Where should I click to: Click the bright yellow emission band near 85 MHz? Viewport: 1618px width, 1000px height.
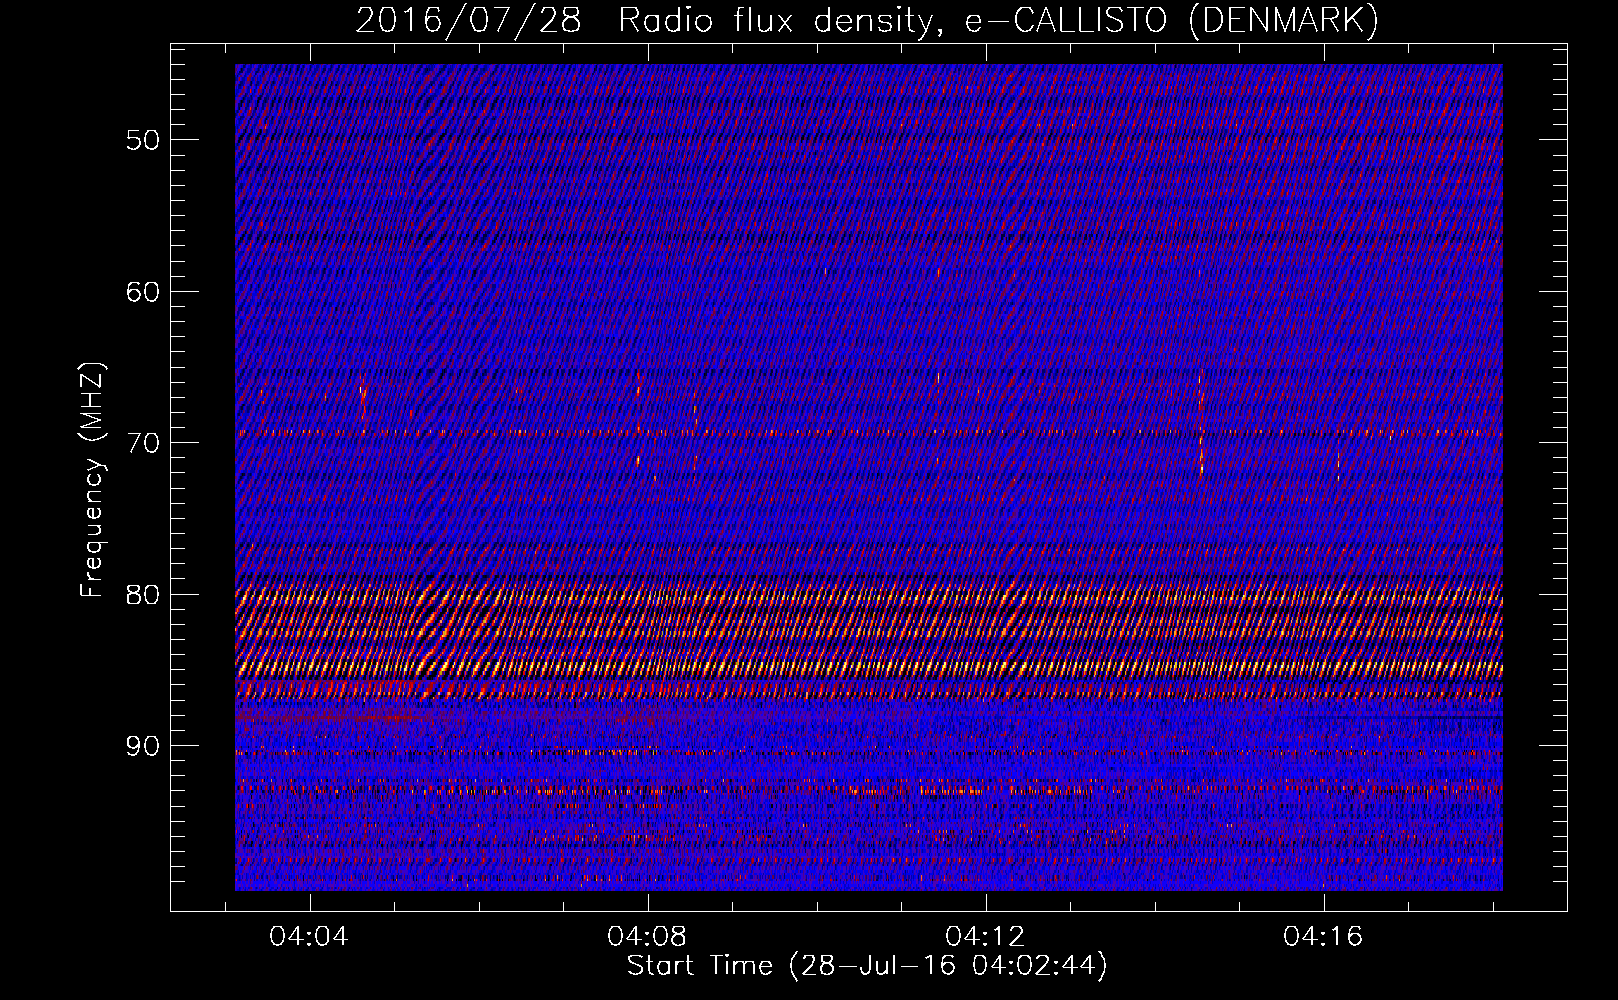(869, 667)
